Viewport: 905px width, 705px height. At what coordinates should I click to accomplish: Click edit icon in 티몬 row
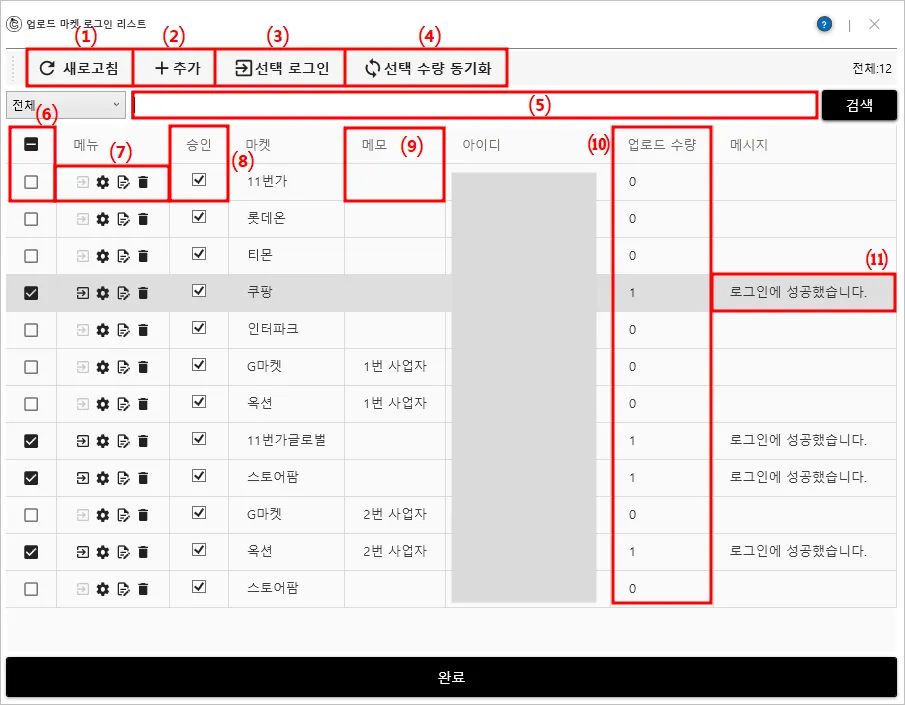(x=123, y=256)
